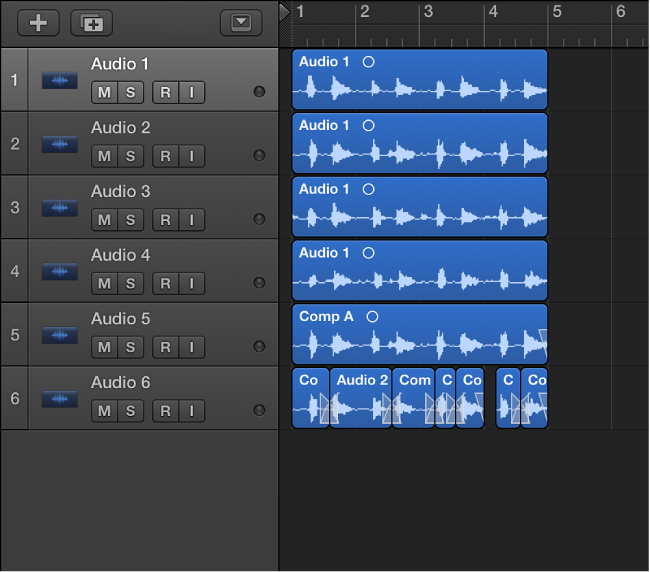Screen dimensions: 650x572
Task: Record-enable the Audio 3 track
Action: pyautogui.click(x=164, y=220)
